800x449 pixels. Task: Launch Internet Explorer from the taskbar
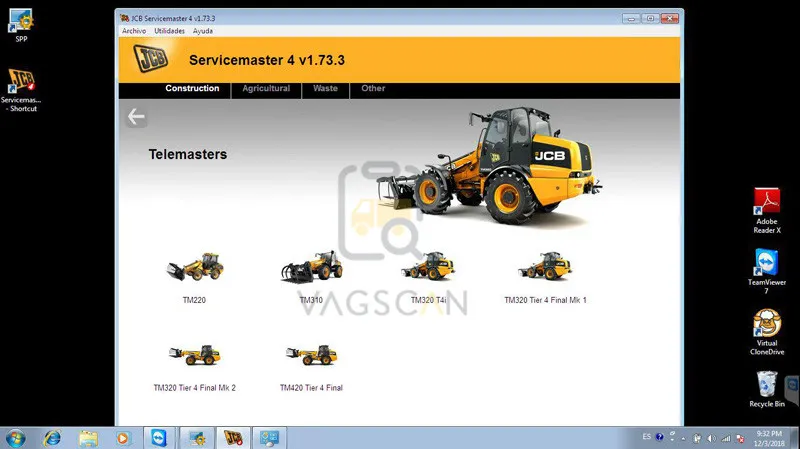click(x=52, y=438)
